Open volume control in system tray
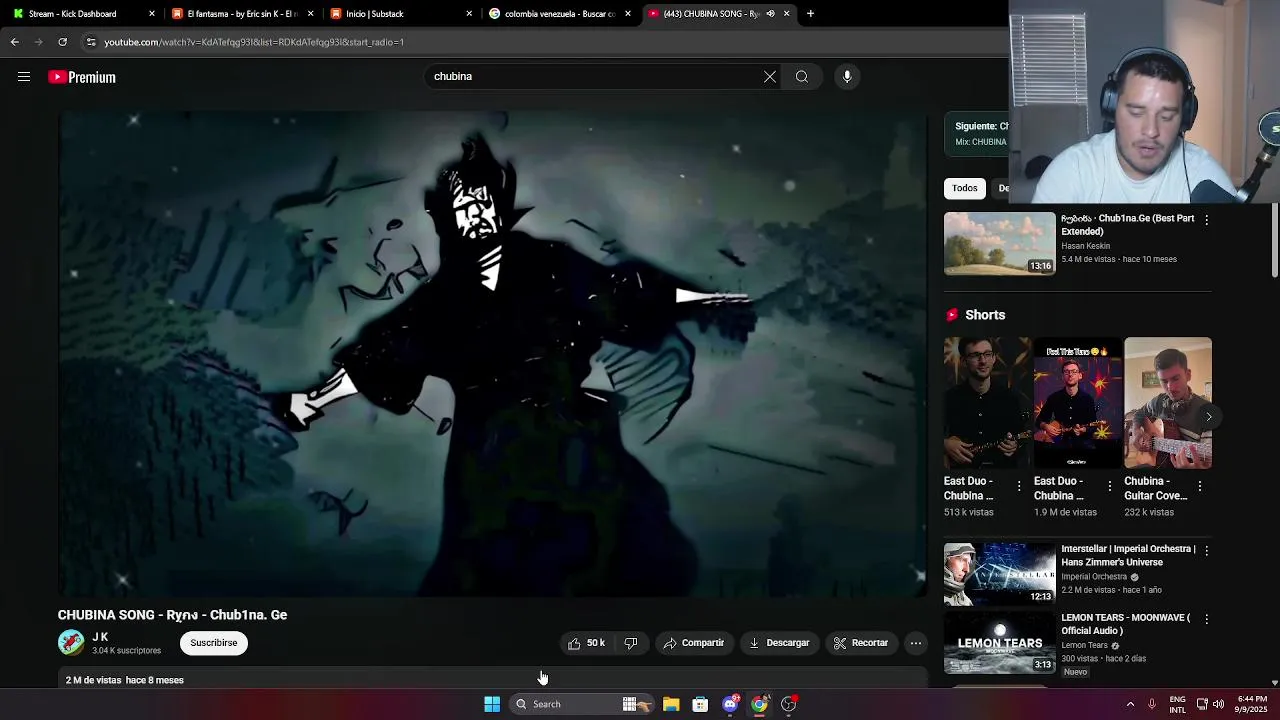 [x=1218, y=704]
